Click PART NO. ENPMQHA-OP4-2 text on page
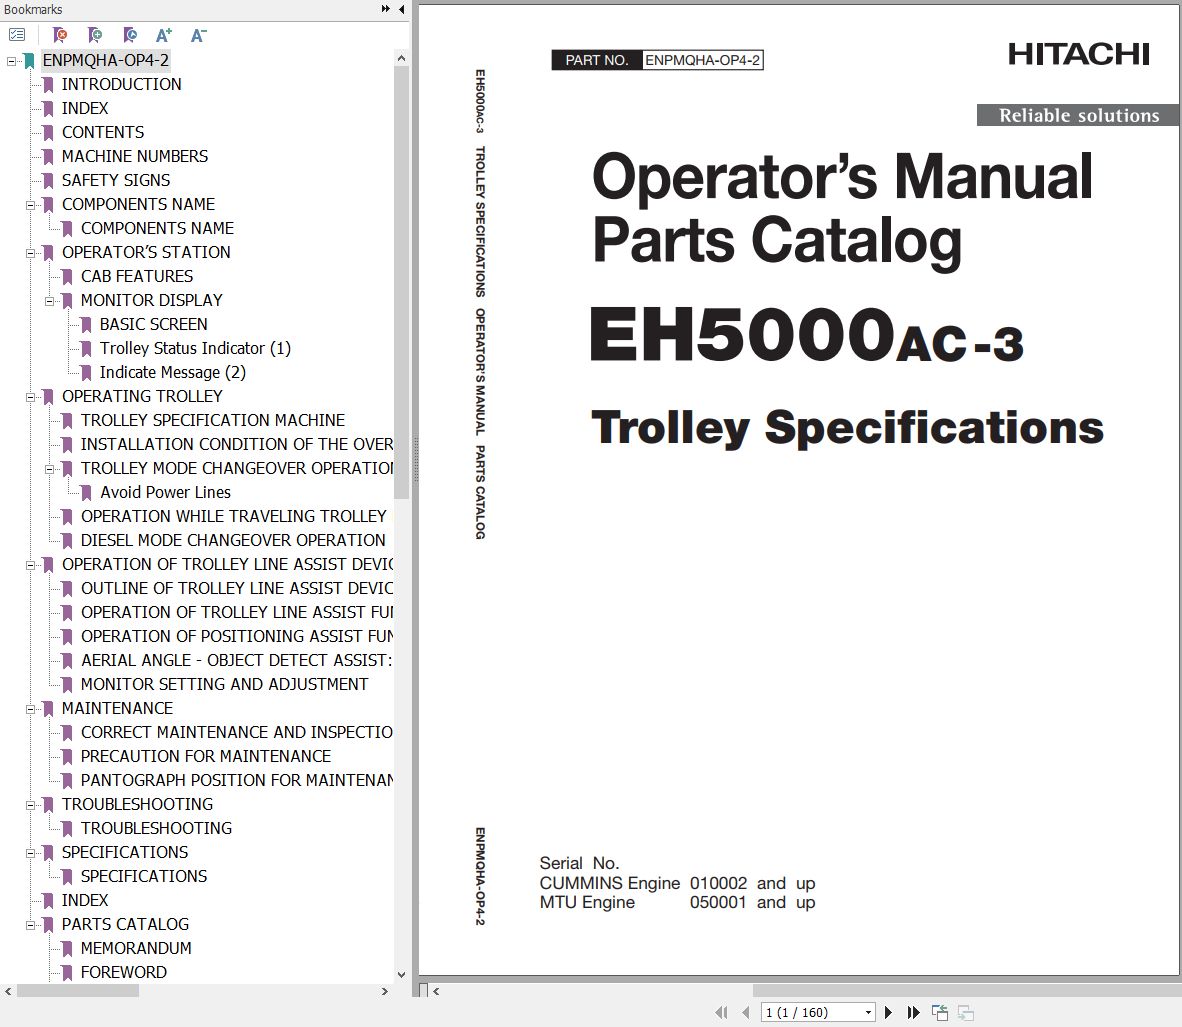 (x=657, y=60)
